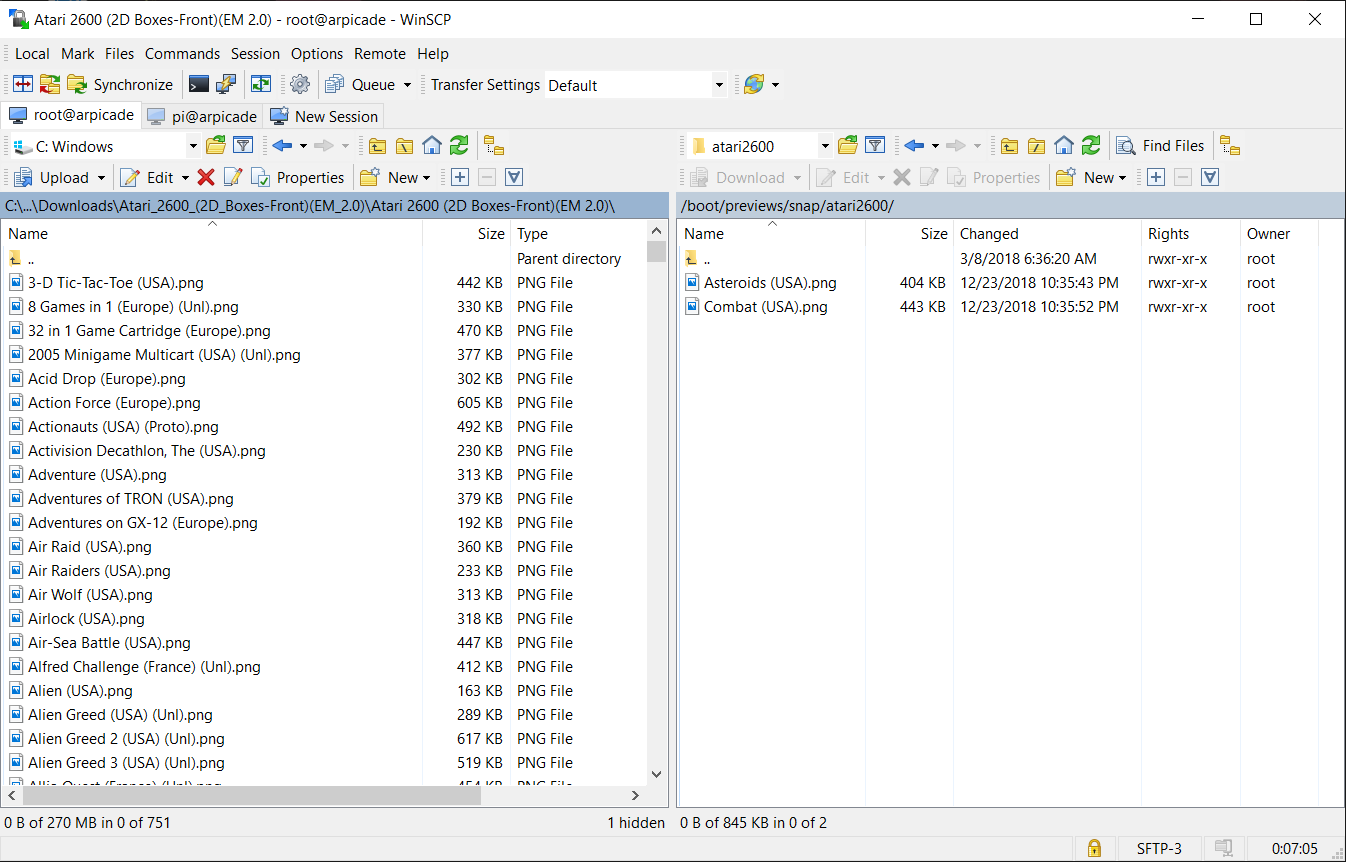Toggle local directory tree panel icon

[494, 146]
